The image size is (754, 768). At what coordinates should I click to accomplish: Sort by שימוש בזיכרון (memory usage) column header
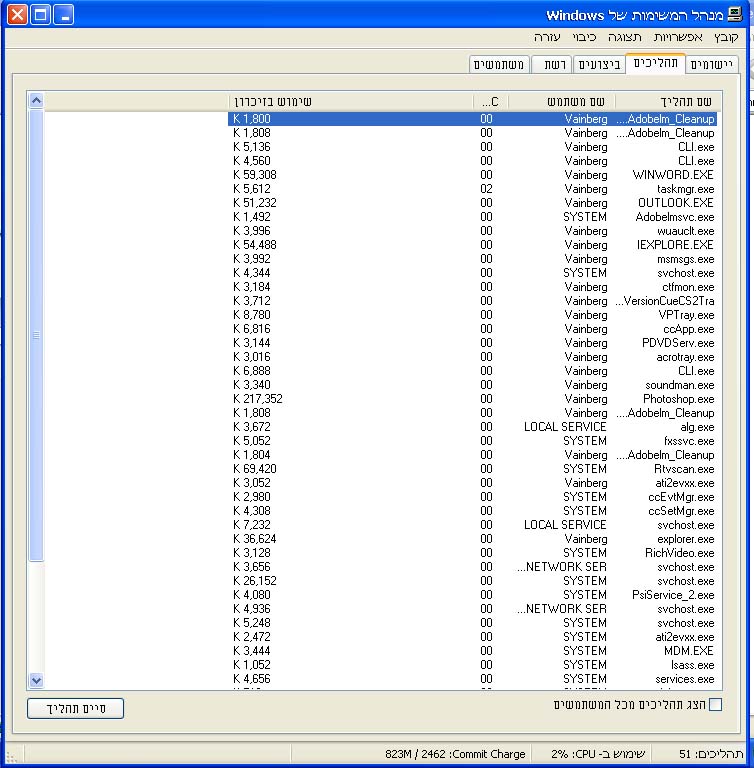coord(351,101)
